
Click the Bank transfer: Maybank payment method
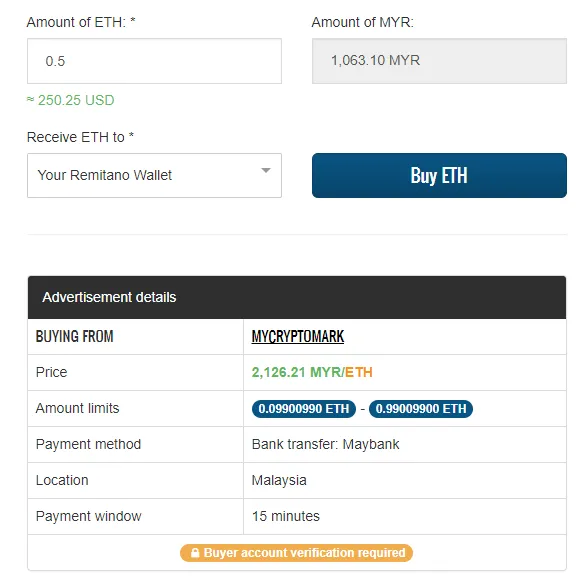[x=326, y=444]
